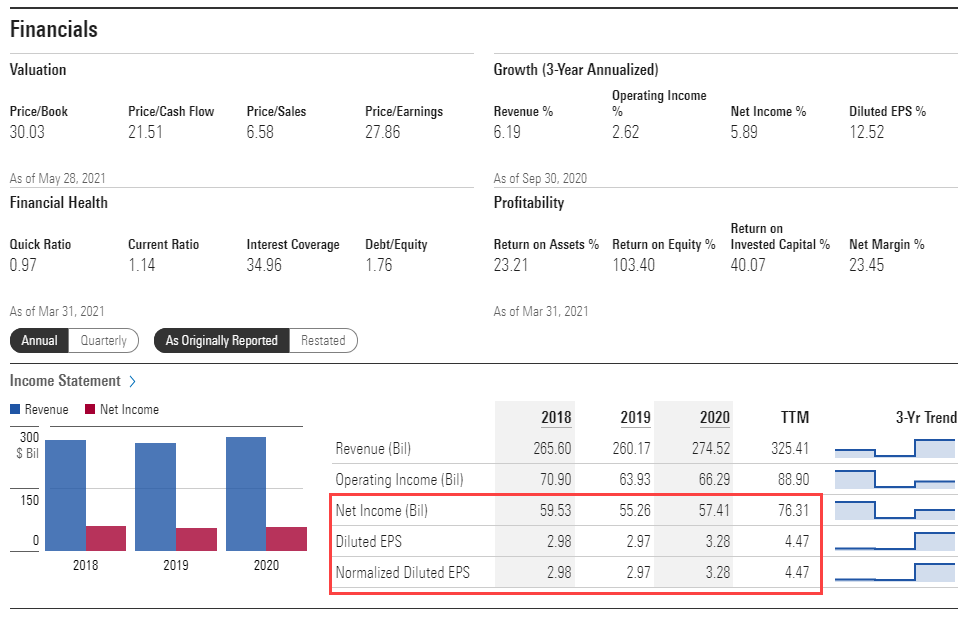Click the Operating Income trend sparkline
Image resolution: width=966 pixels, height=618 pixels.
point(894,479)
